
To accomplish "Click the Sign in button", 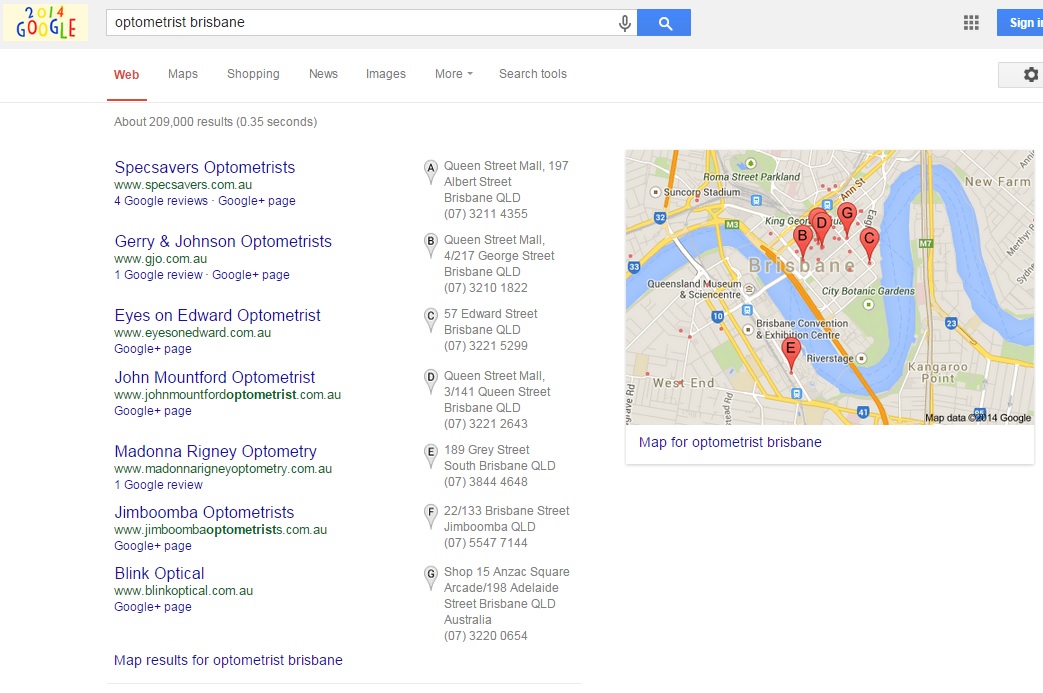I will click(1021, 23).
